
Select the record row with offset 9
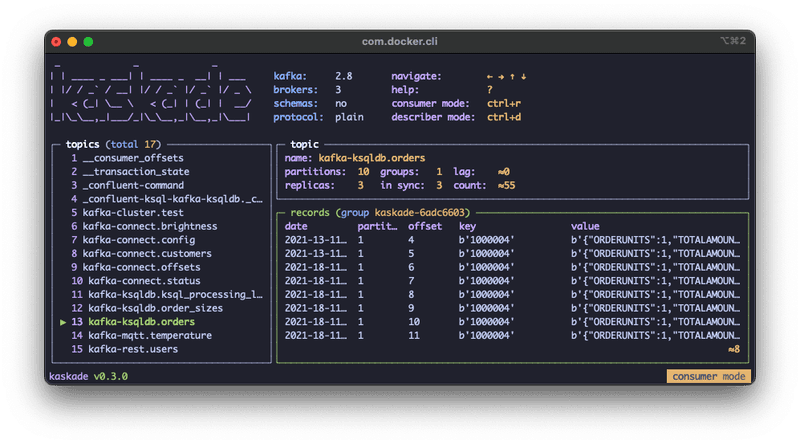point(512,308)
